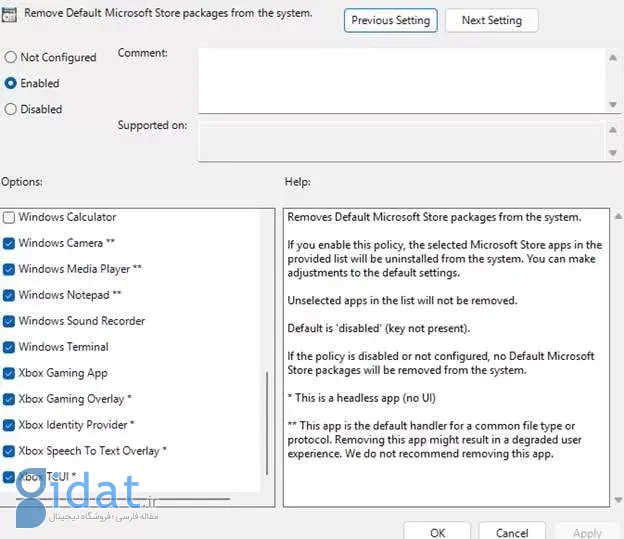The height and width of the screenshot is (539, 624).
Task: Uncheck the Windows Media Player checkbox
Action: [x=9, y=270]
